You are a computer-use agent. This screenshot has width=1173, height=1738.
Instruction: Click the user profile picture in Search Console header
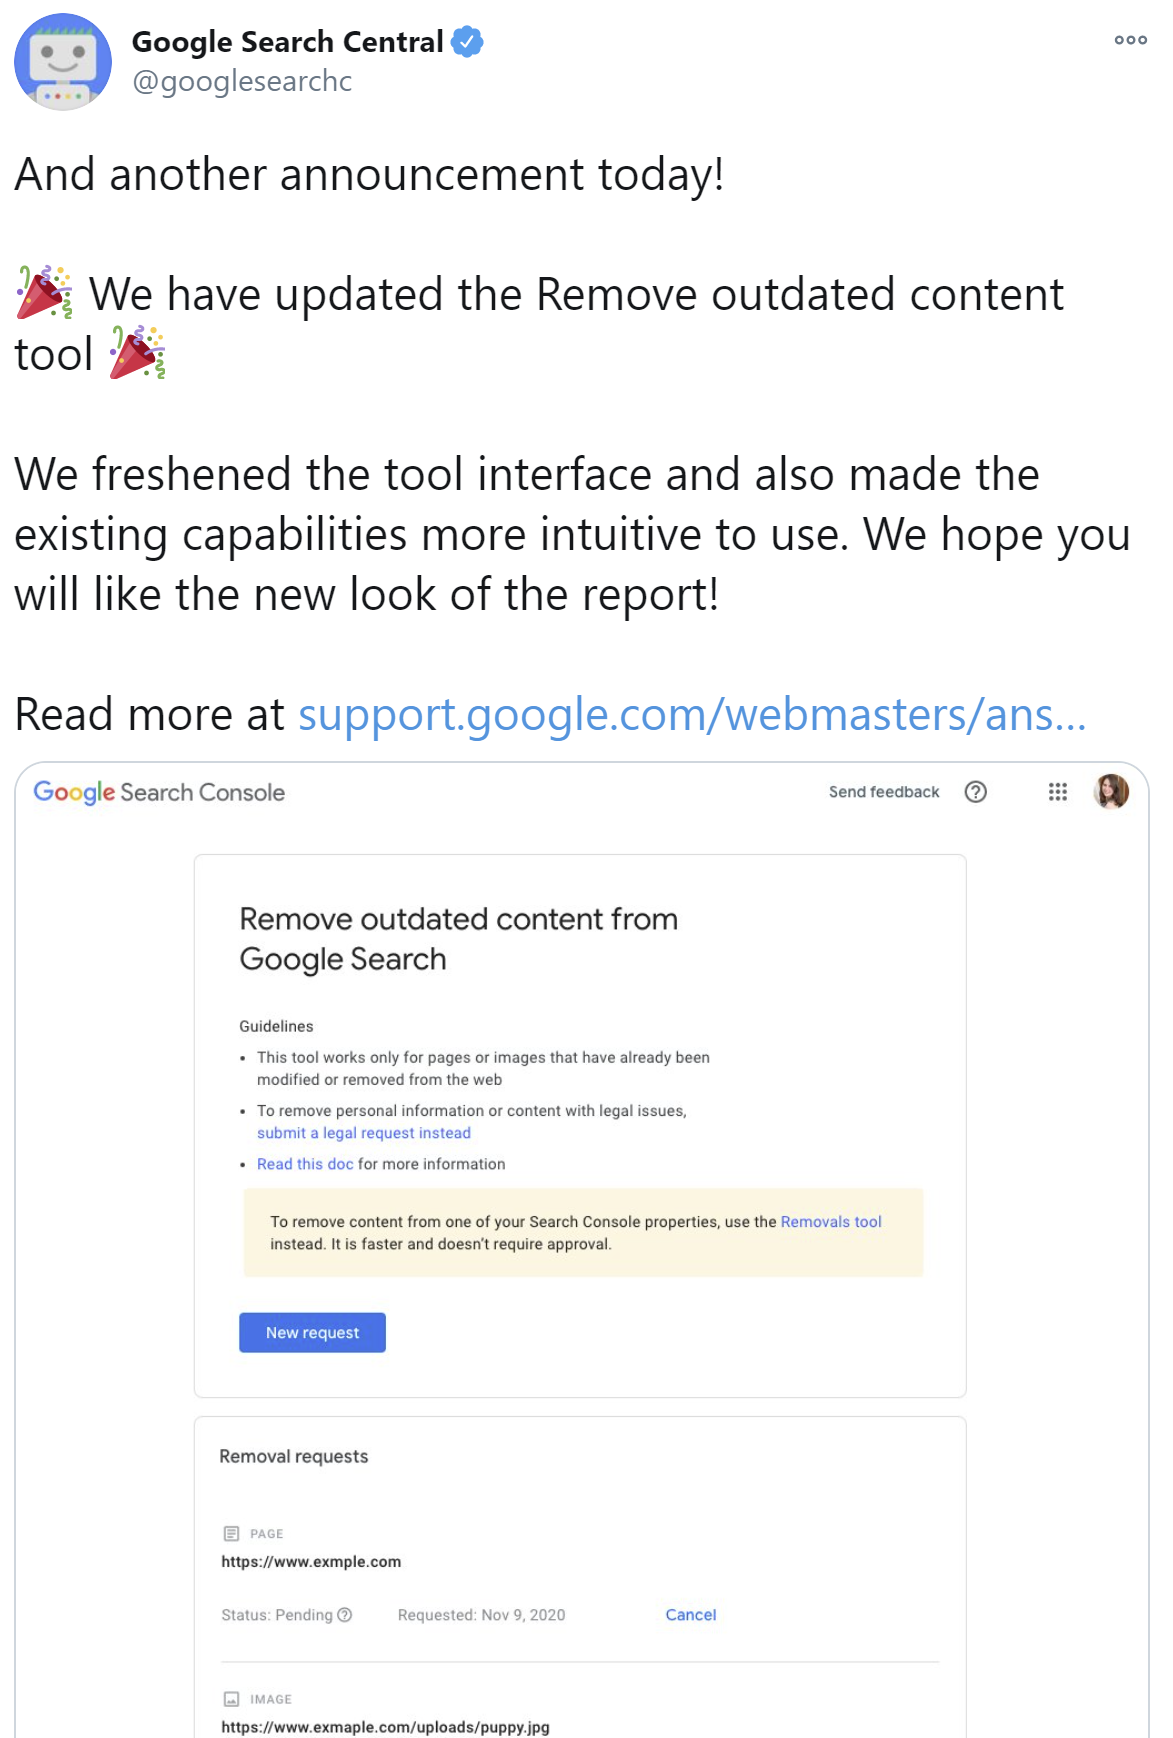coord(1112,791)
